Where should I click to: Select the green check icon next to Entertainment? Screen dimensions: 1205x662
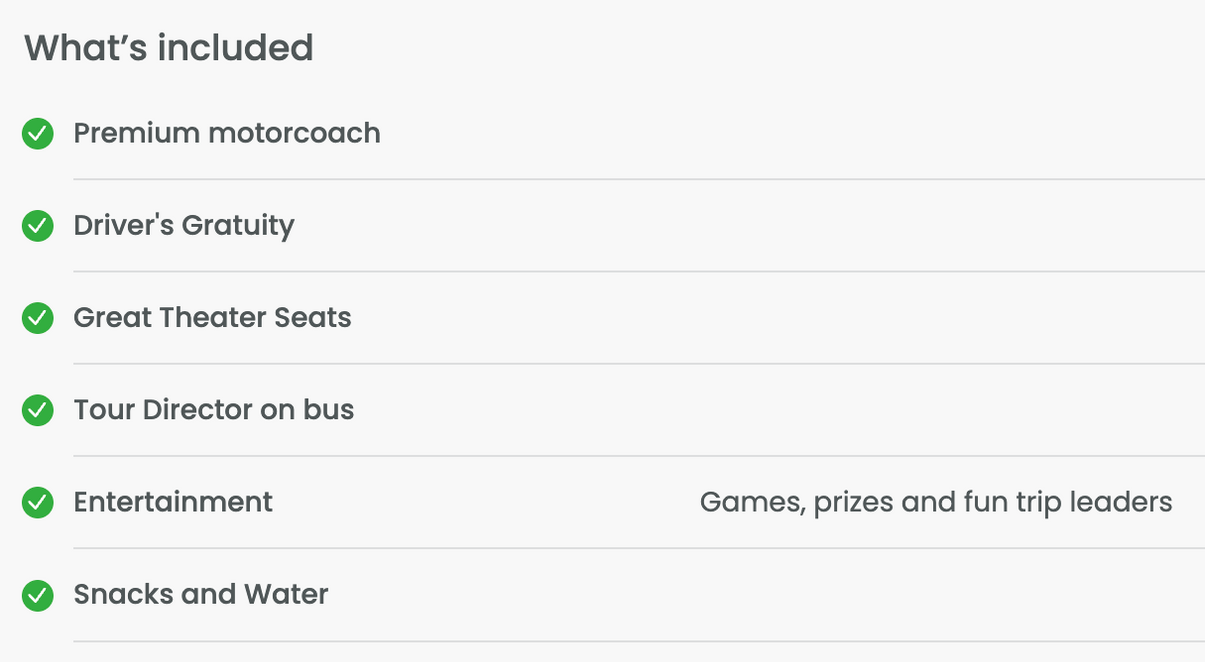pyautogui.click(x=38, y=502)
